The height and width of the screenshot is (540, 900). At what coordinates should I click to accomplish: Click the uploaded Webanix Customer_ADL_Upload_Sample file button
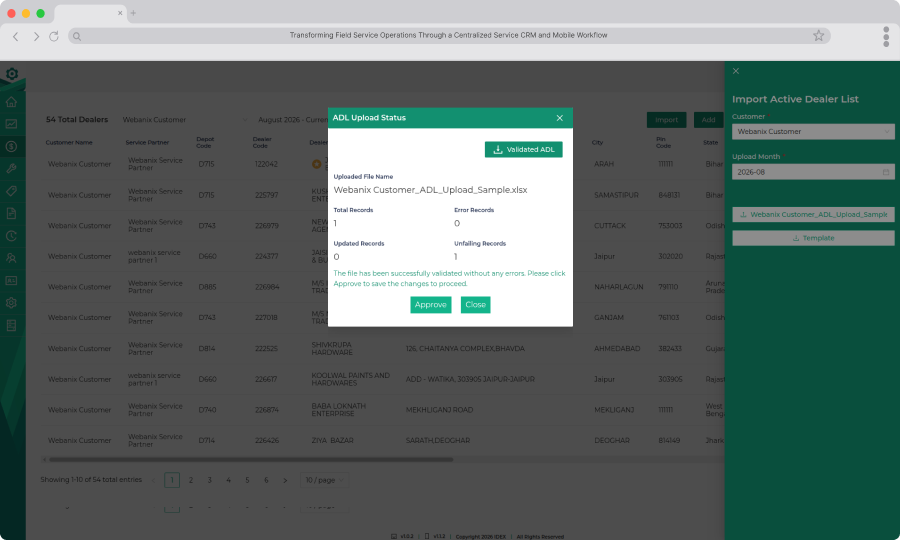pos(813,215)
